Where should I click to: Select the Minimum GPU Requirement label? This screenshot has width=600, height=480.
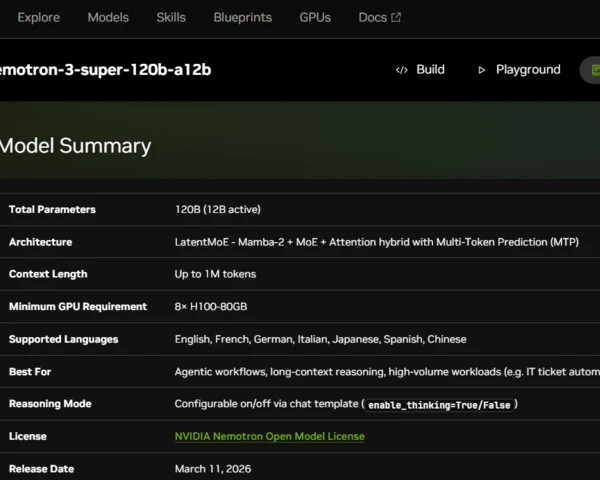(78, 307)
